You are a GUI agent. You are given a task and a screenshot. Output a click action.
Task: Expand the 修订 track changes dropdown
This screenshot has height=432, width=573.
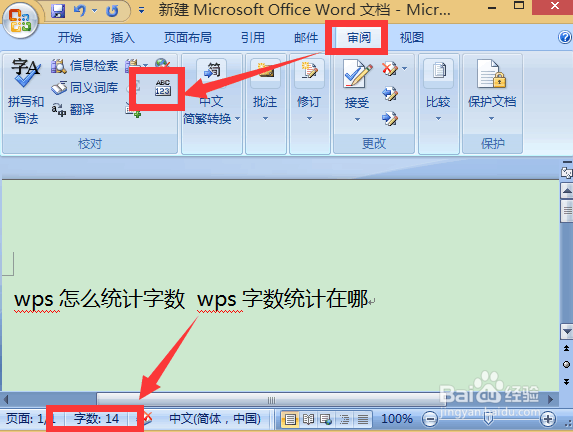coord(309,118)
